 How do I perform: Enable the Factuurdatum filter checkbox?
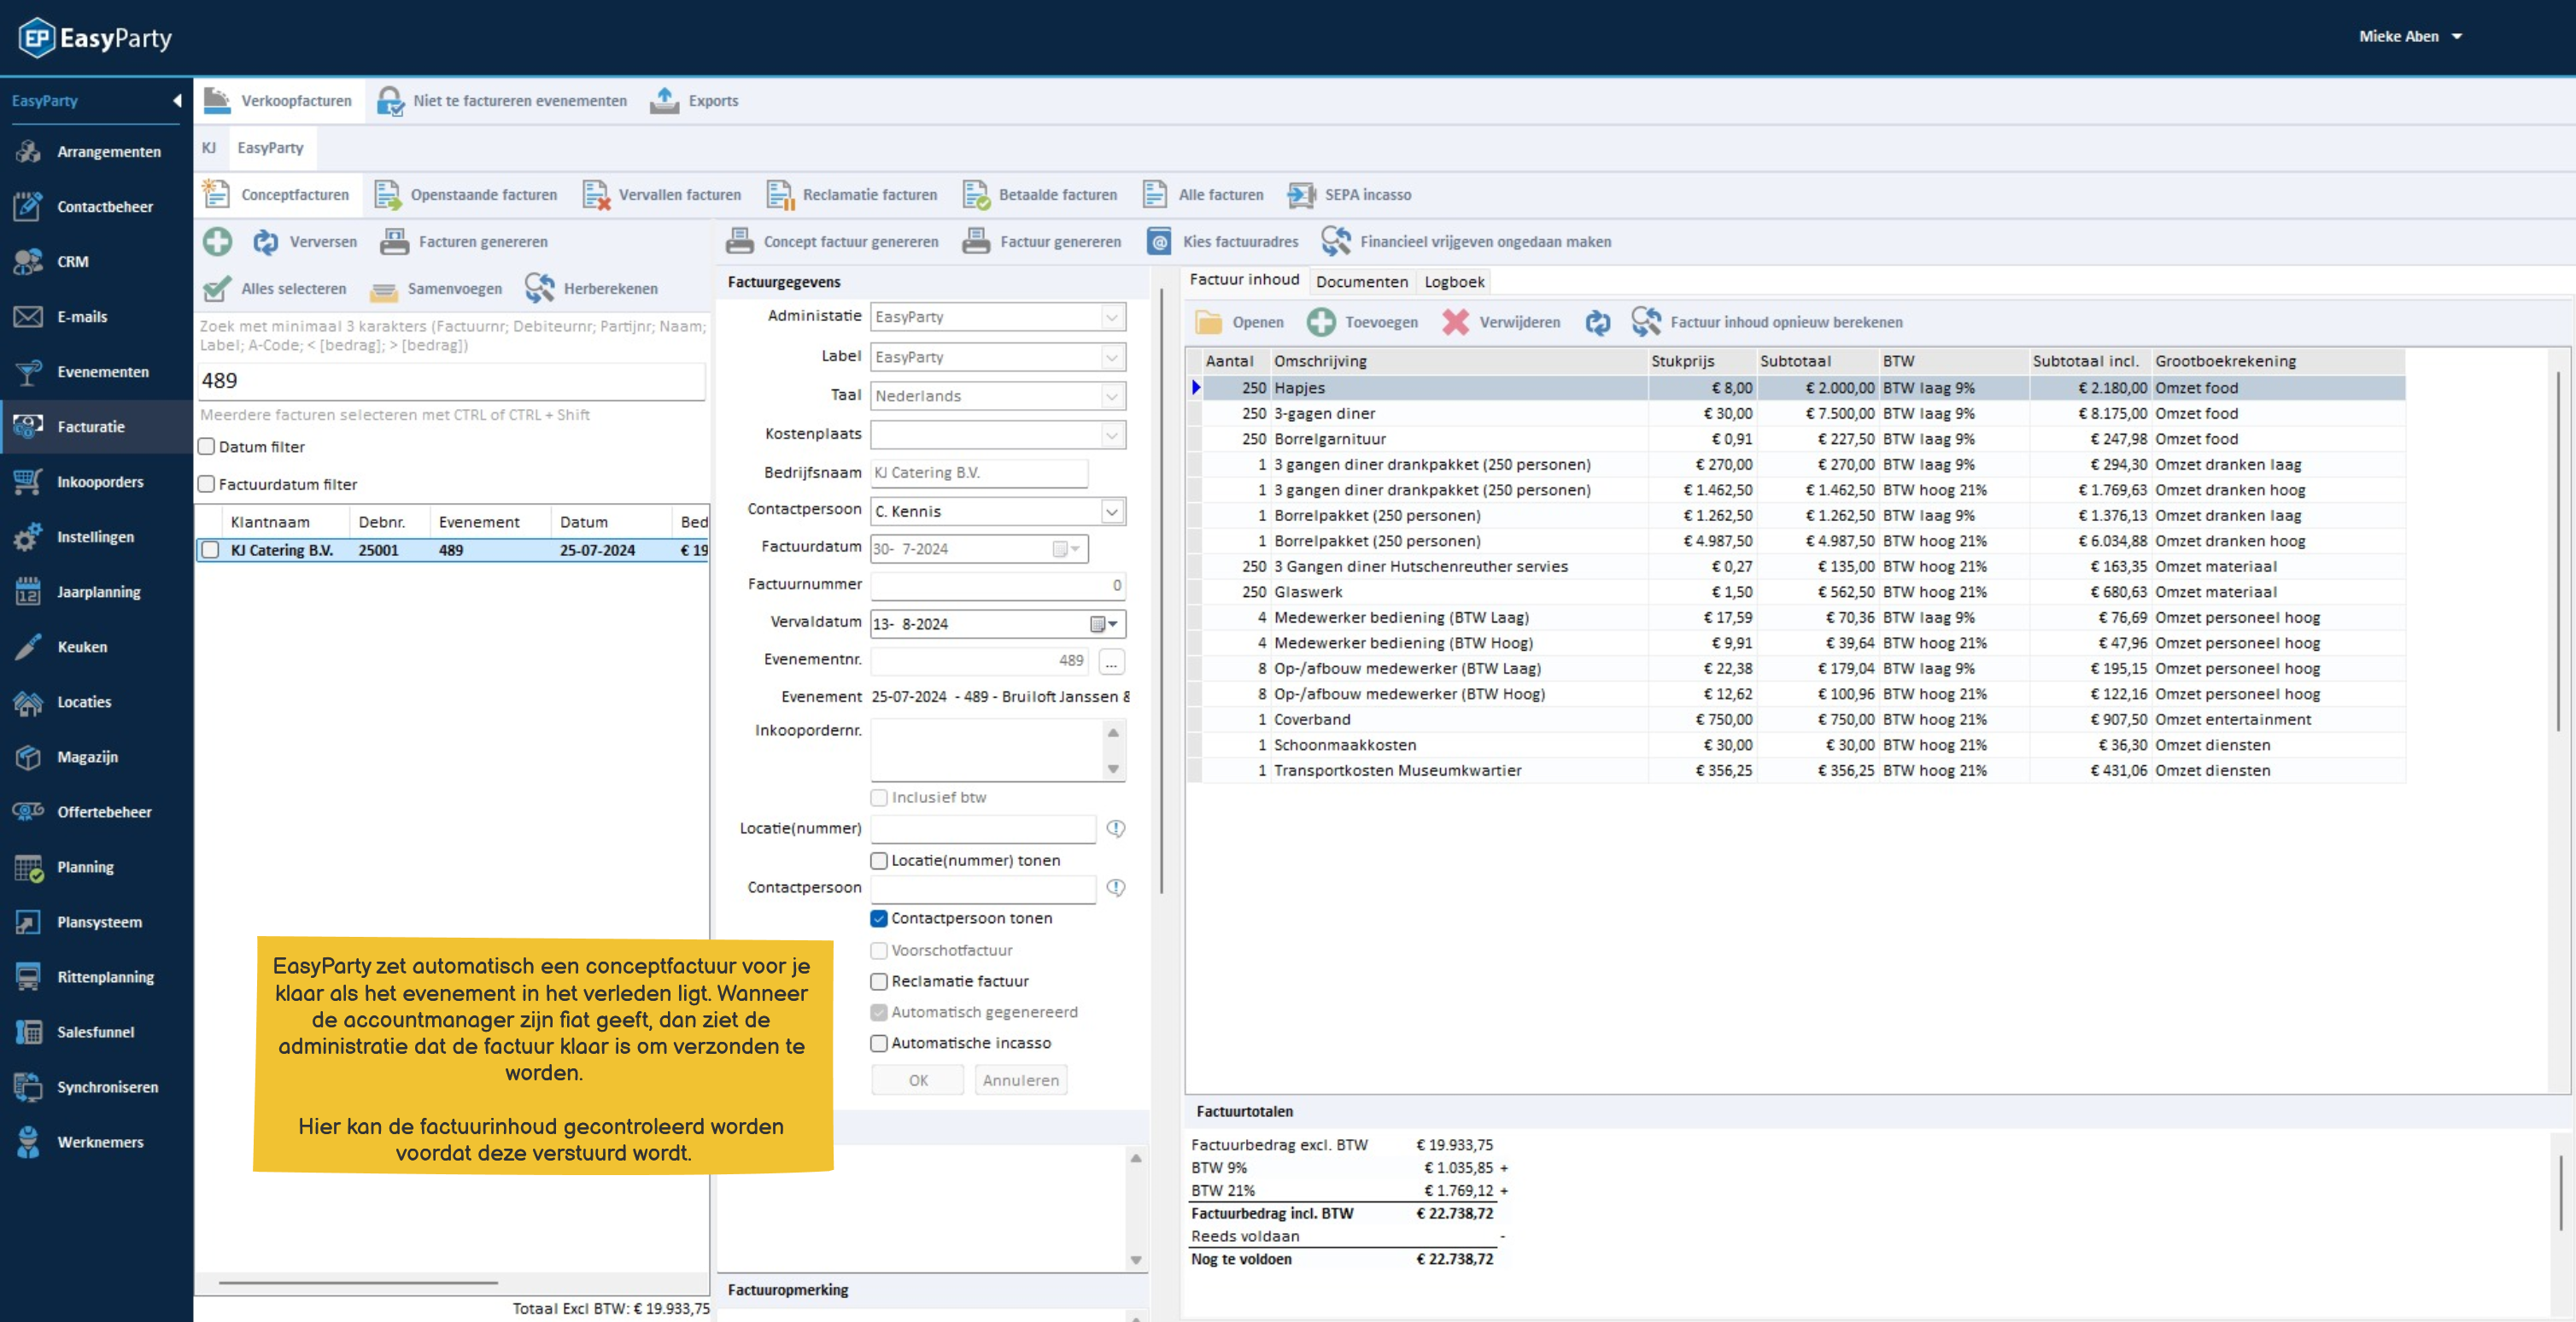click(207, 484)
